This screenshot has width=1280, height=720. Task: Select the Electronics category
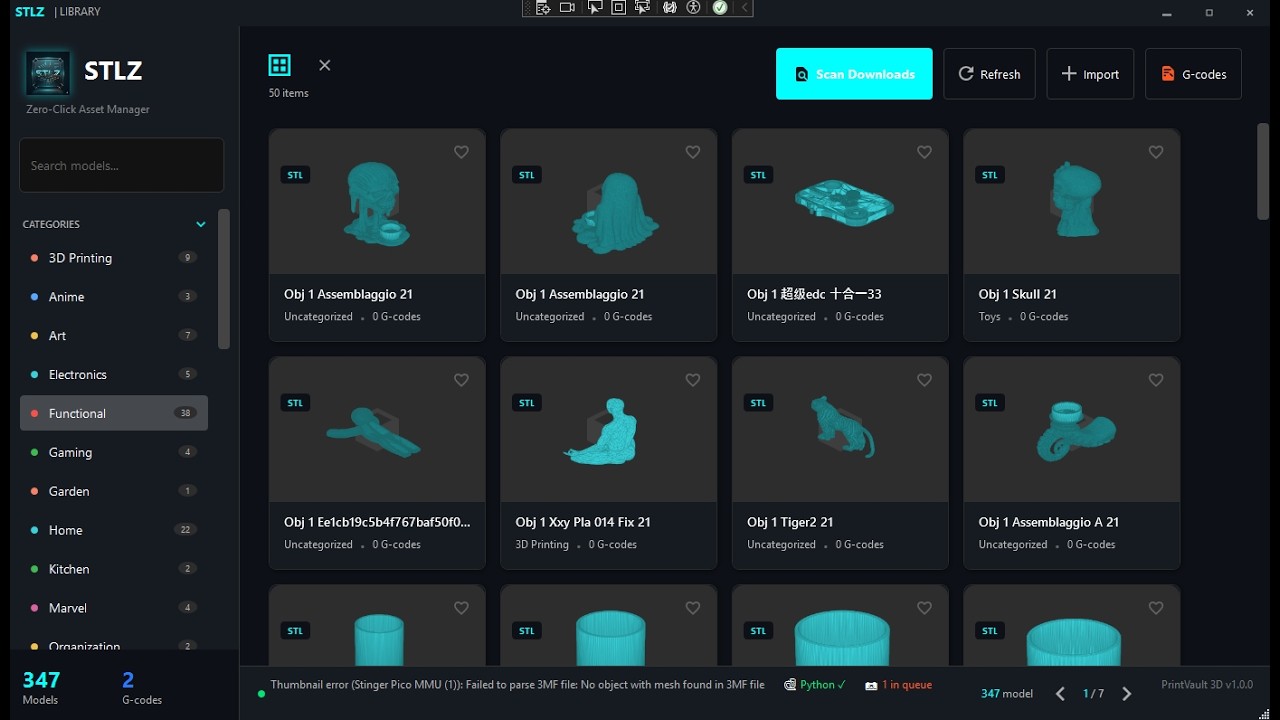tap(114, 374)
